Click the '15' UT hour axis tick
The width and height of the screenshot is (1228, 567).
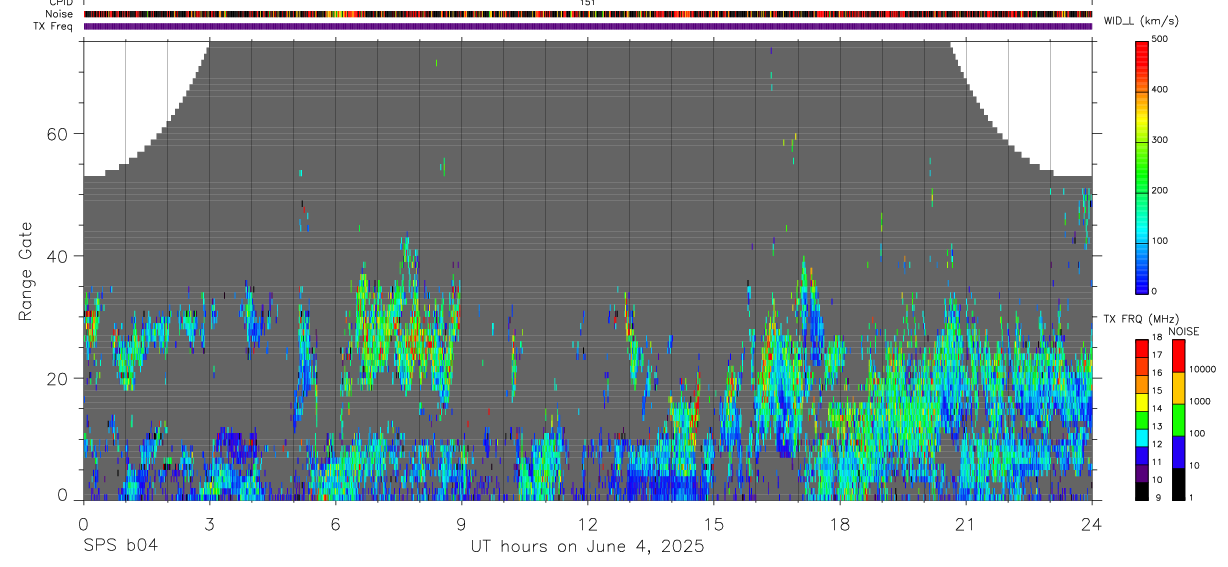713,524
